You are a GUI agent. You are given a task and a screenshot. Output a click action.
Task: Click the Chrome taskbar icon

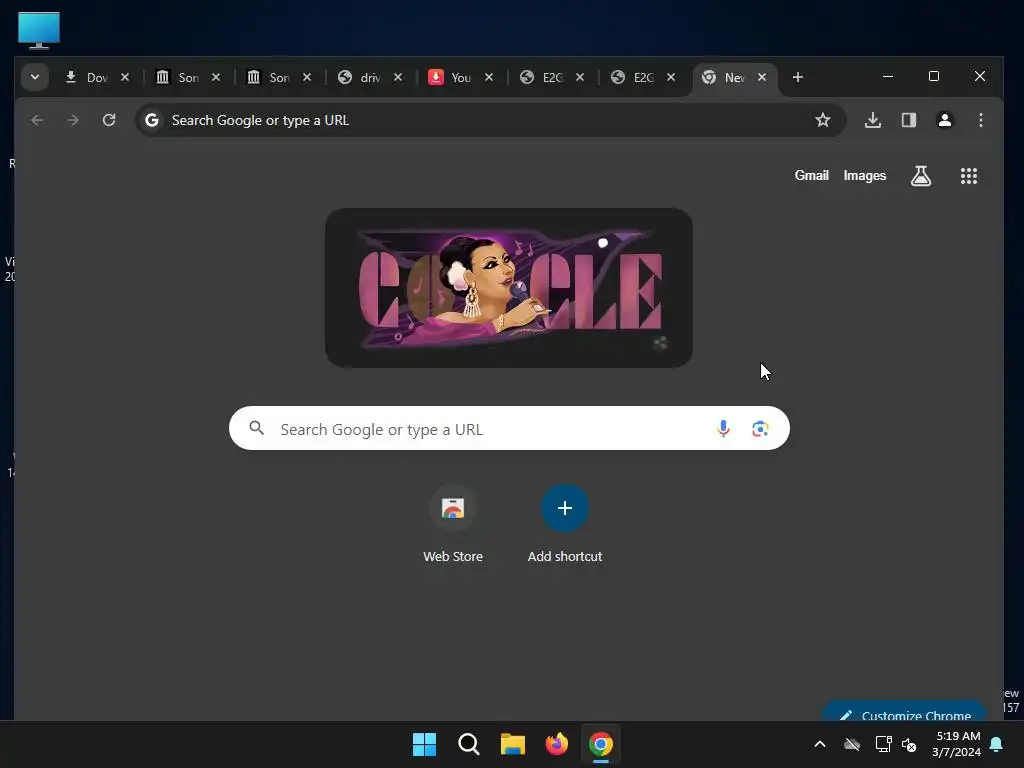click(601, 744)
